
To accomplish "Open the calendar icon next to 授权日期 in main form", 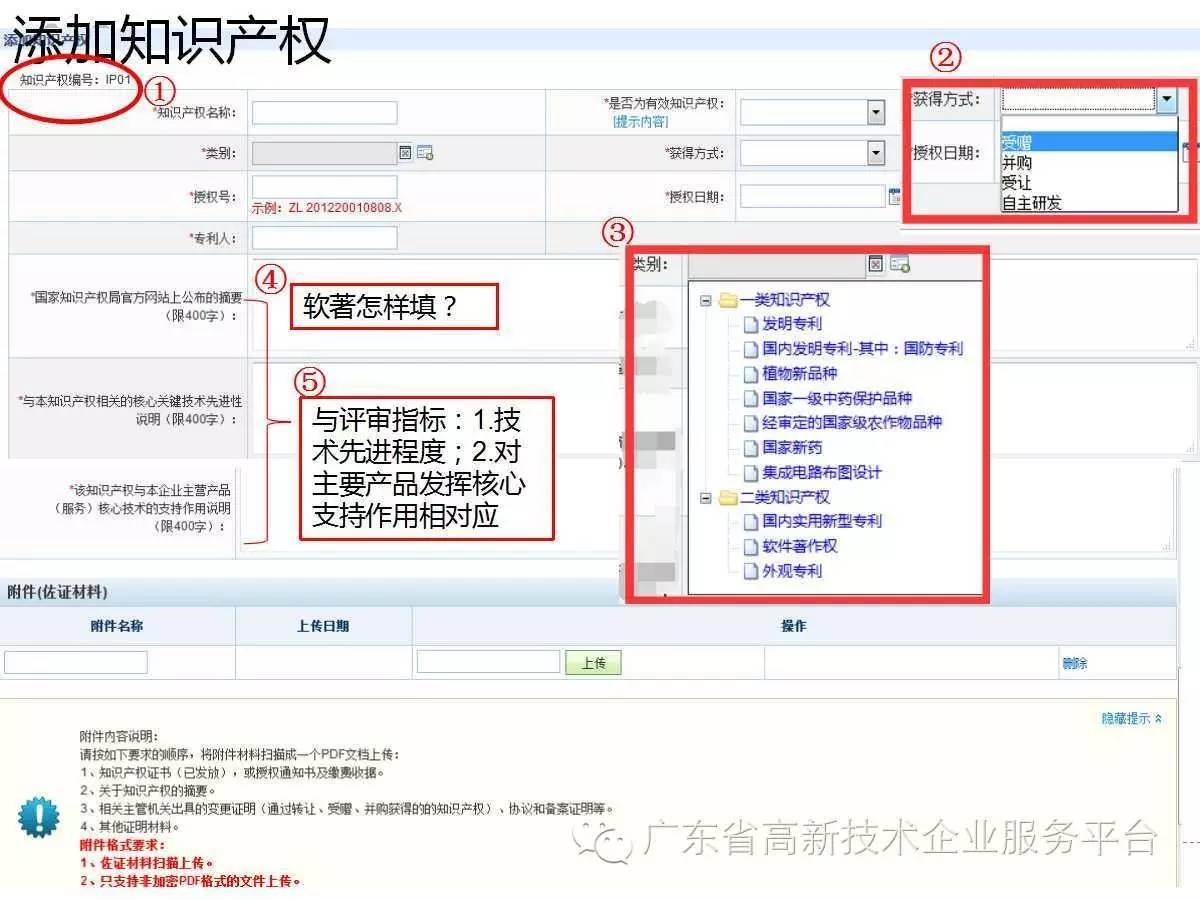I will coord(894,196).
